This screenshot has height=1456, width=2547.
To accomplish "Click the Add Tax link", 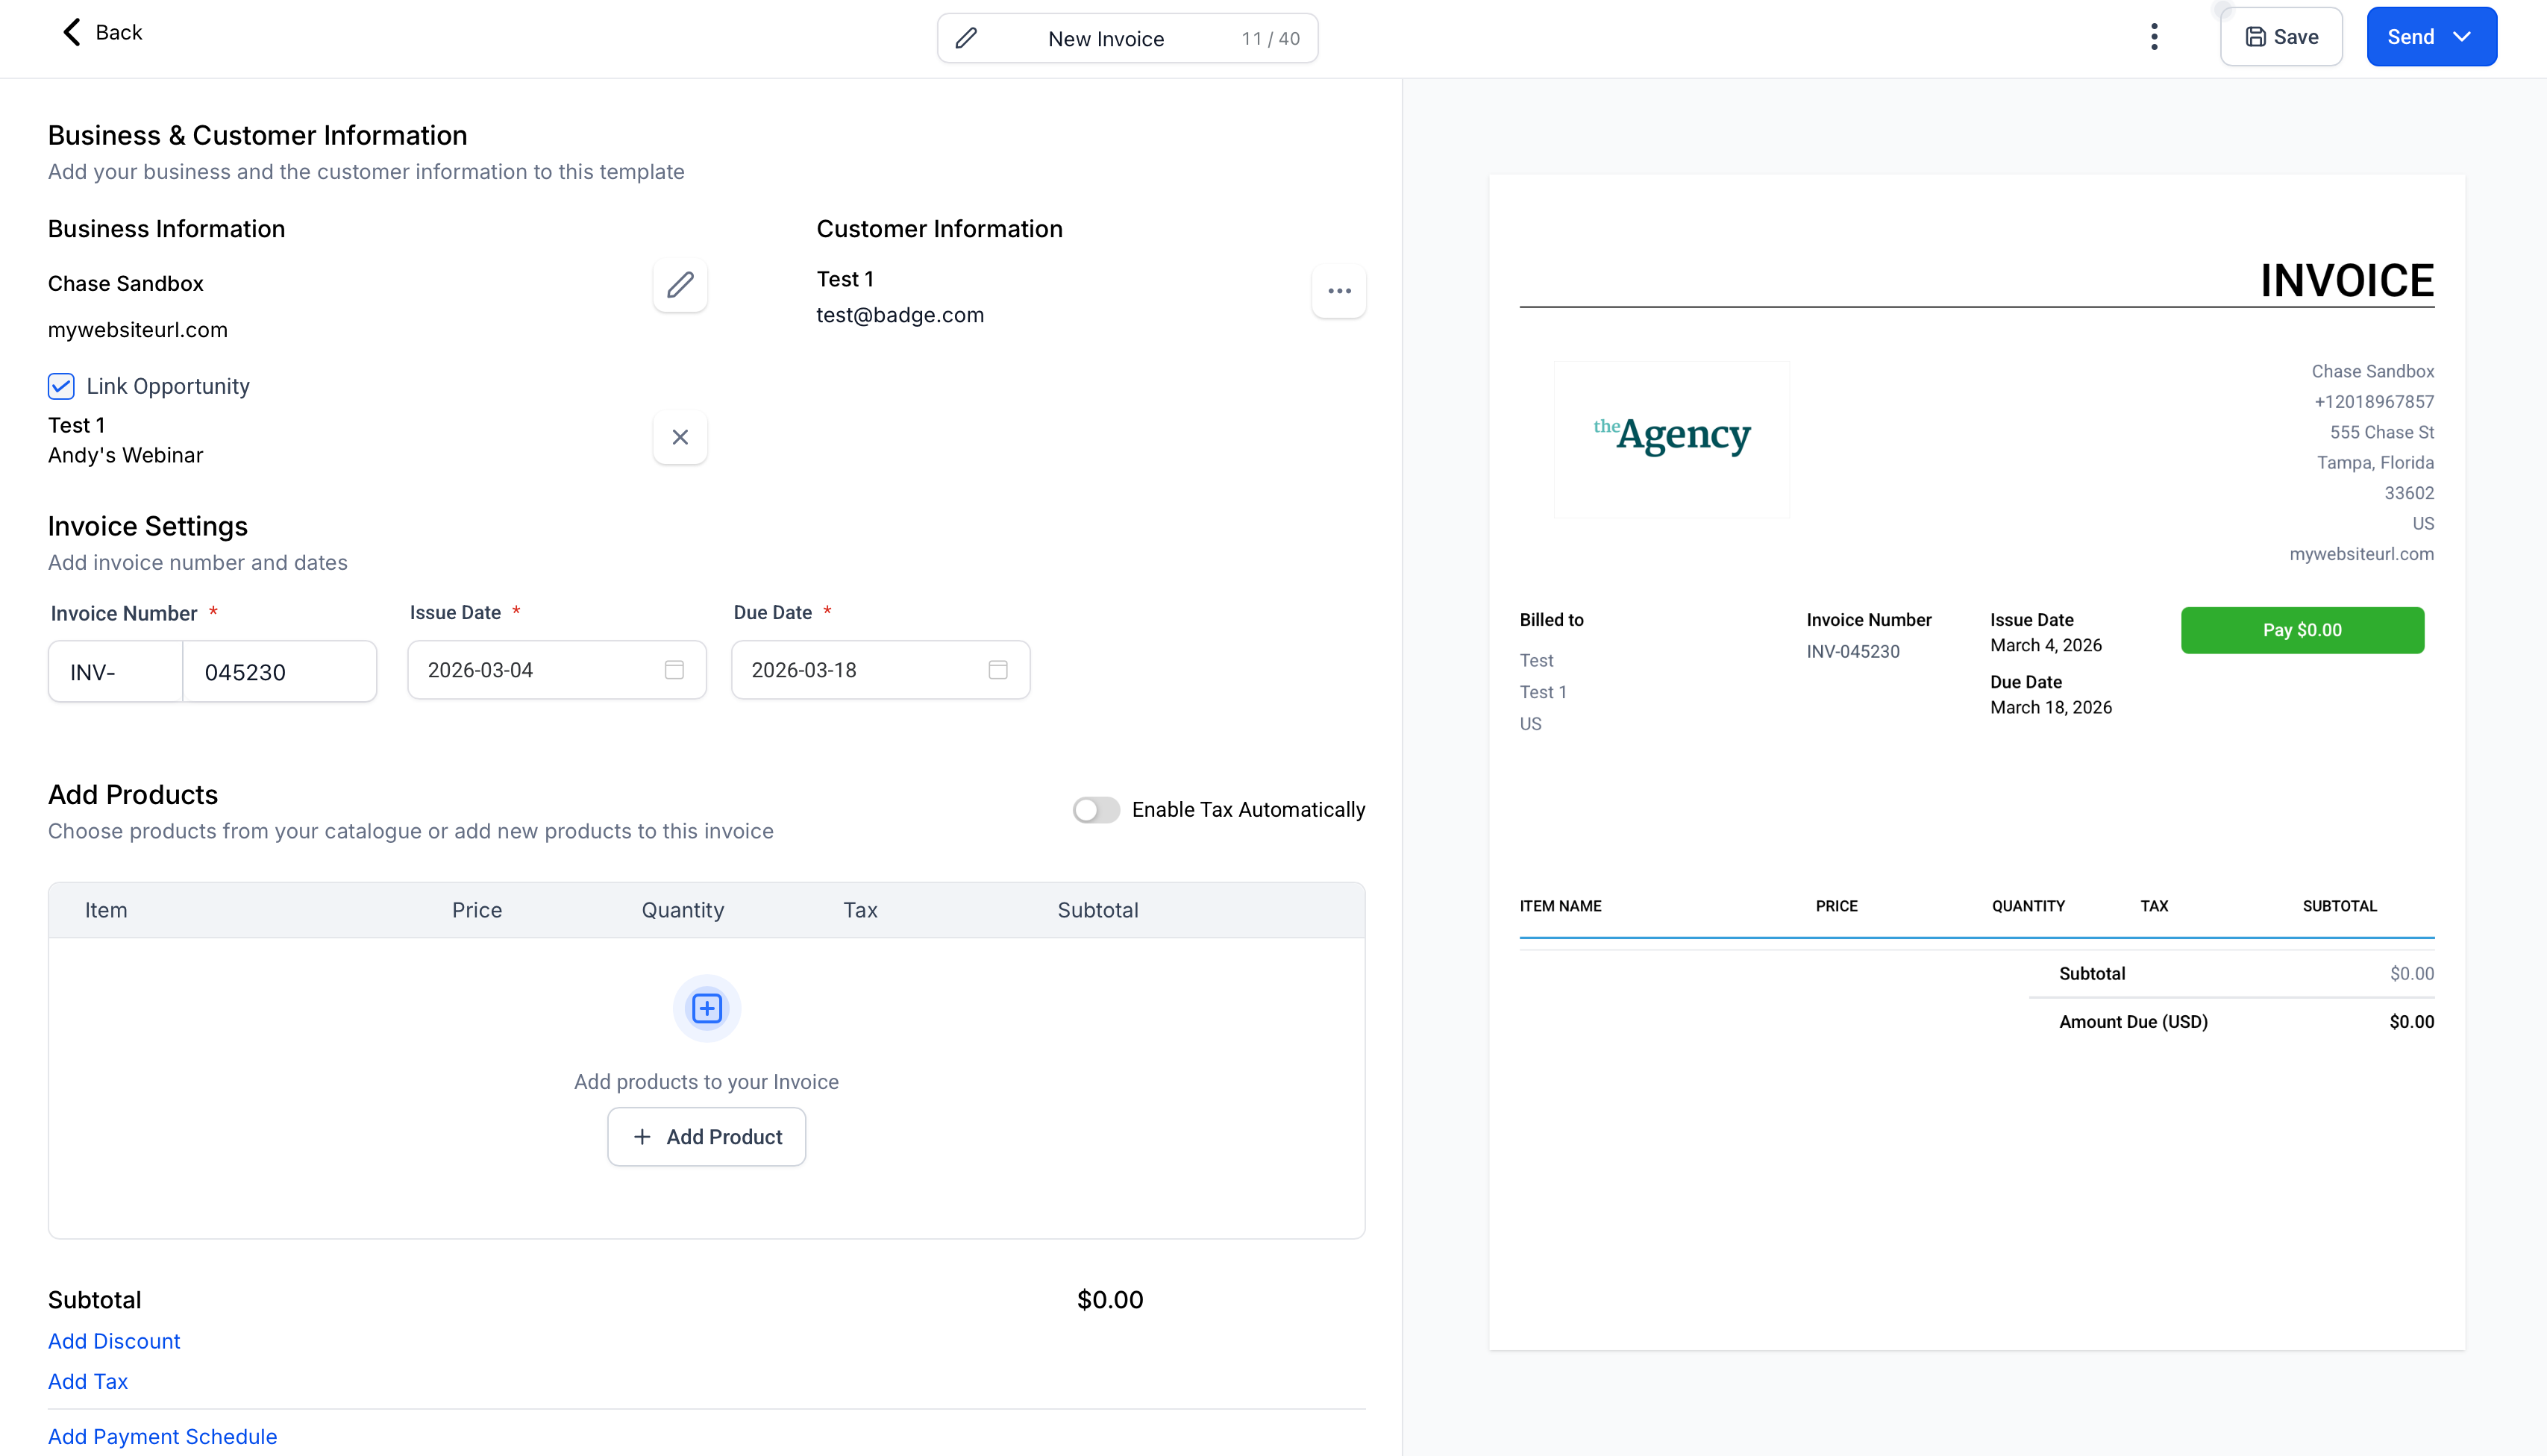I will tap(88, 1381).
